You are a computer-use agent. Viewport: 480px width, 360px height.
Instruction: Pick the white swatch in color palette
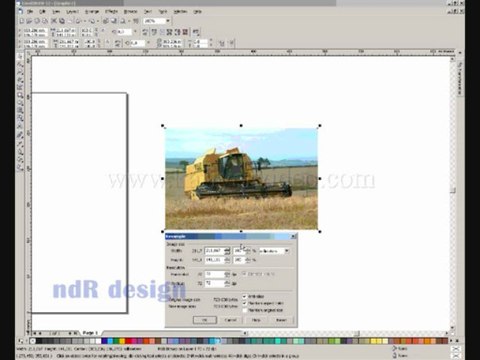pyautogui.click(x=98, y=341)
